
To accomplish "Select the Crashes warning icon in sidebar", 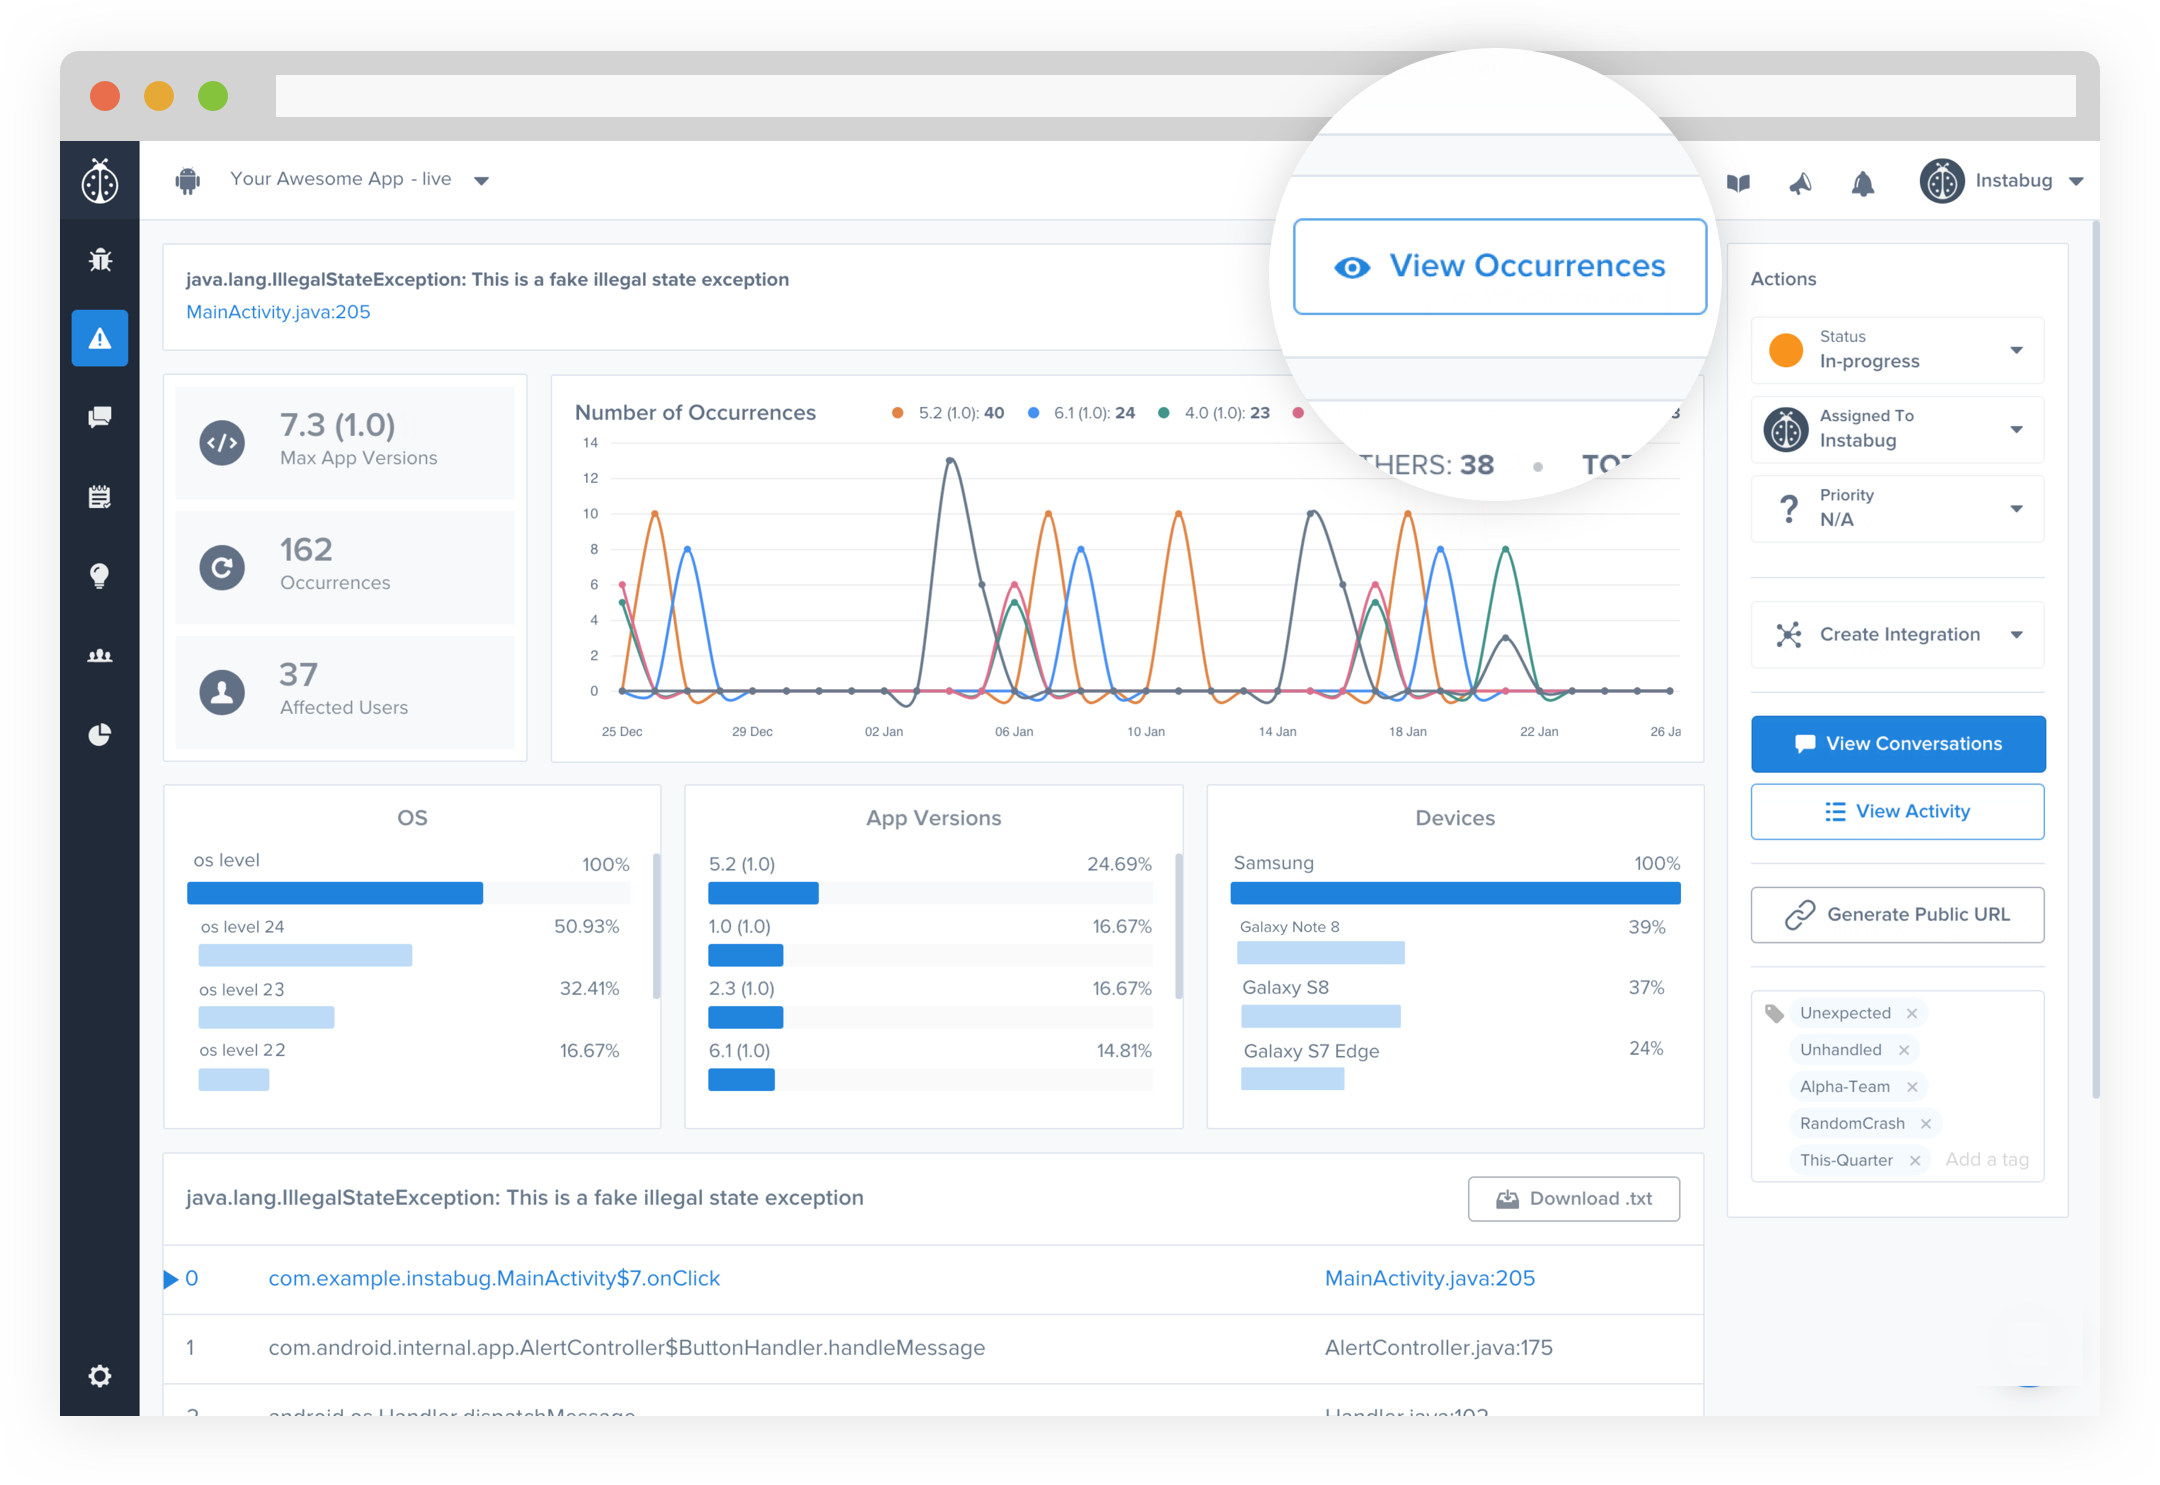I will [100, 338].
